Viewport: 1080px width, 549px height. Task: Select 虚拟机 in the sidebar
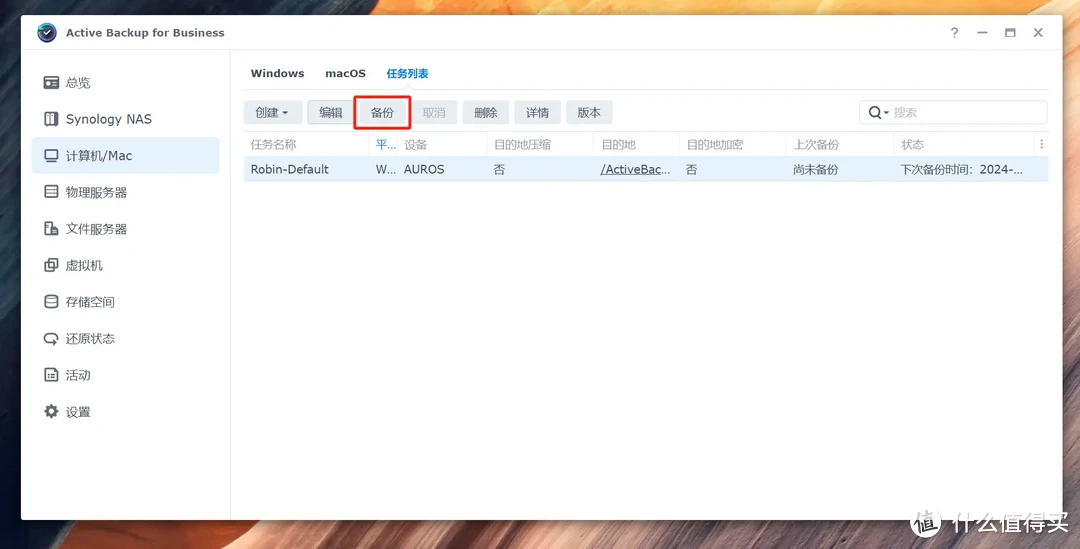click(x=126, y=265)
